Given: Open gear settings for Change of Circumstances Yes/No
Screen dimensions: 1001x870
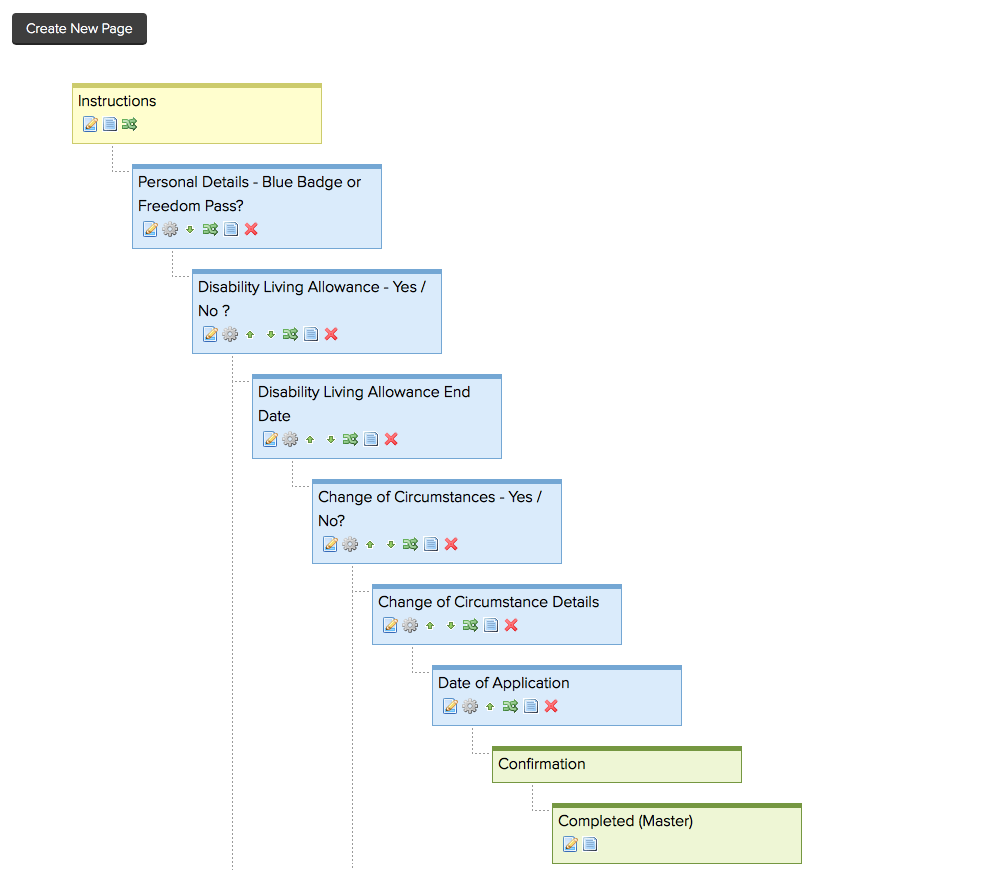Looking at the screenshot, I should (x=350, y=544).
